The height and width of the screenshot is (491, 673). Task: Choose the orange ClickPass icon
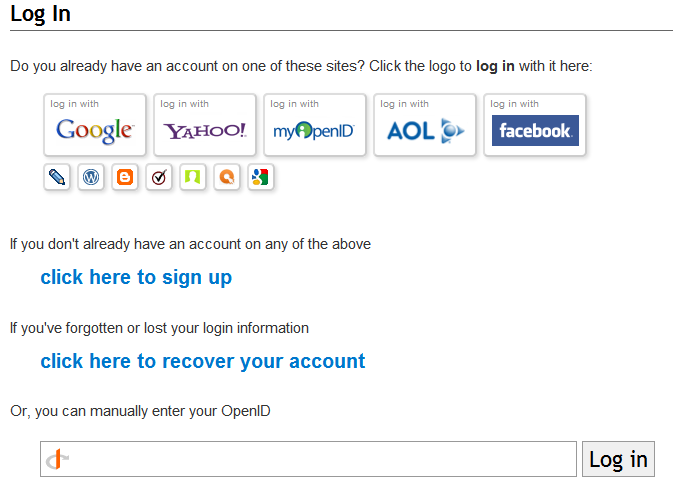coord(227,178)
